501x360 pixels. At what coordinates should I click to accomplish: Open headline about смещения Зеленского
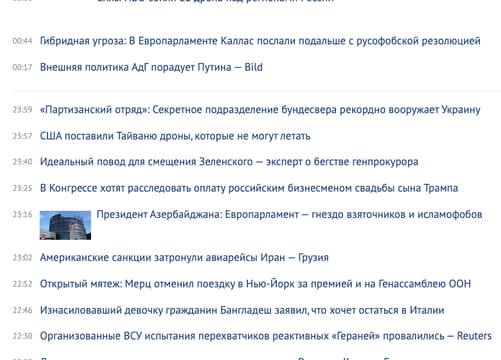229,162
